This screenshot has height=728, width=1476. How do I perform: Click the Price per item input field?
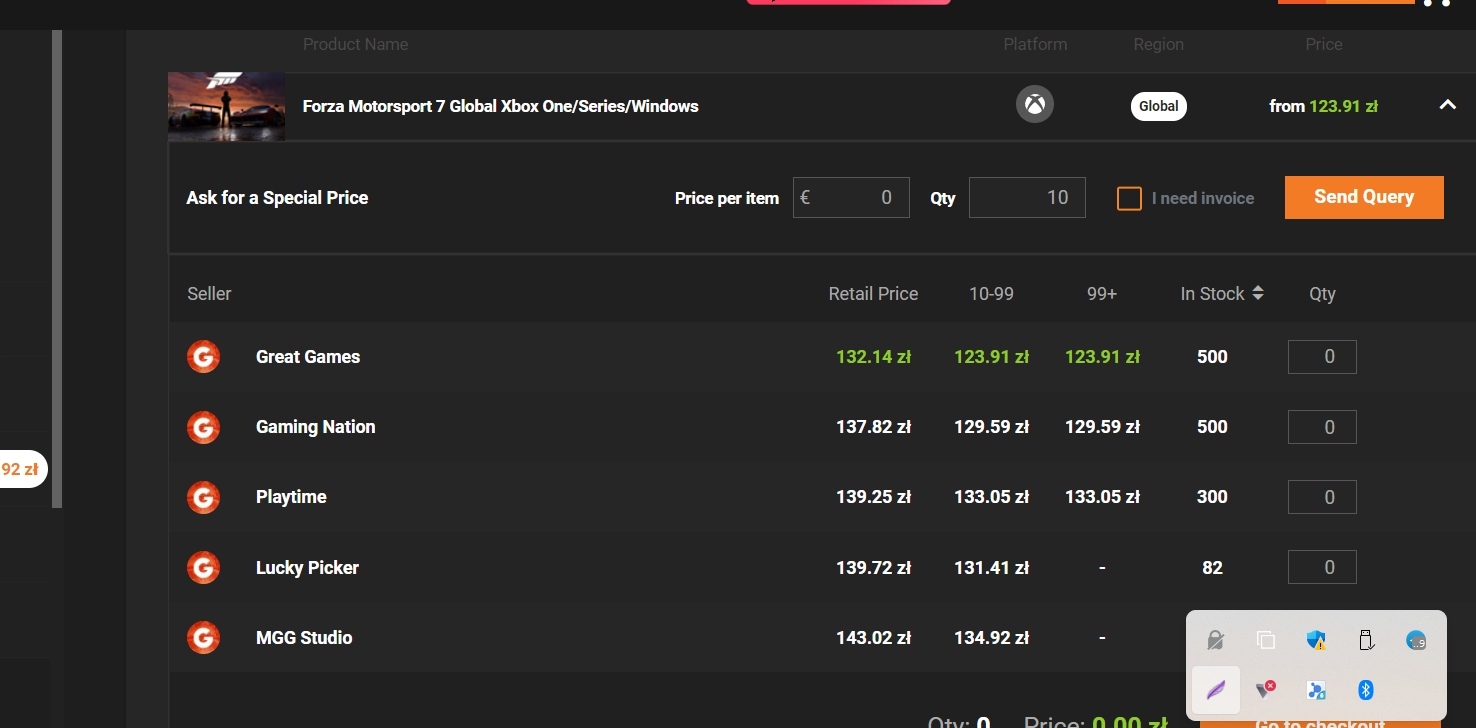tap(851, 198)
